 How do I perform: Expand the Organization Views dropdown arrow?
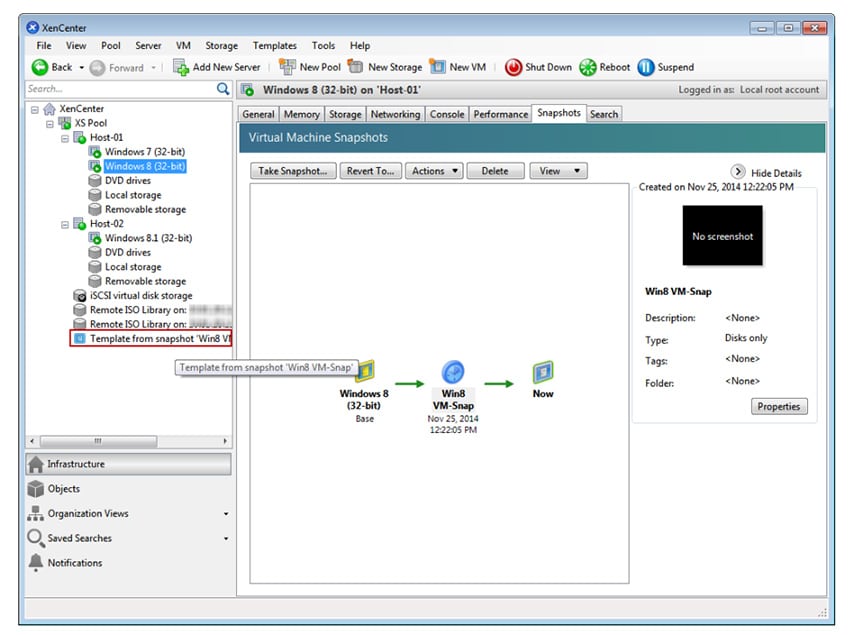226,514
